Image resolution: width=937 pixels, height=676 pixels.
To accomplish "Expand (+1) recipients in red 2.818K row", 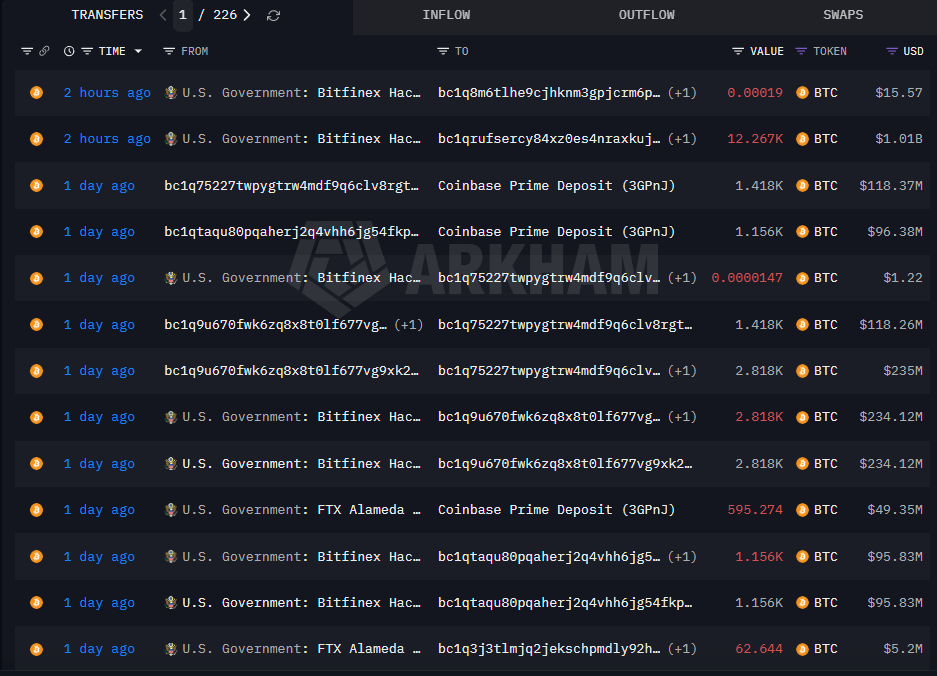I will tap(682, 417).
